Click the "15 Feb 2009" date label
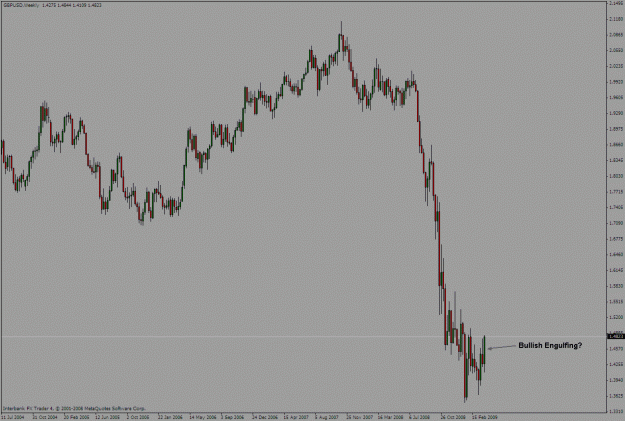The height and width of the screenshot is (421, 625). tap(485, 417)
